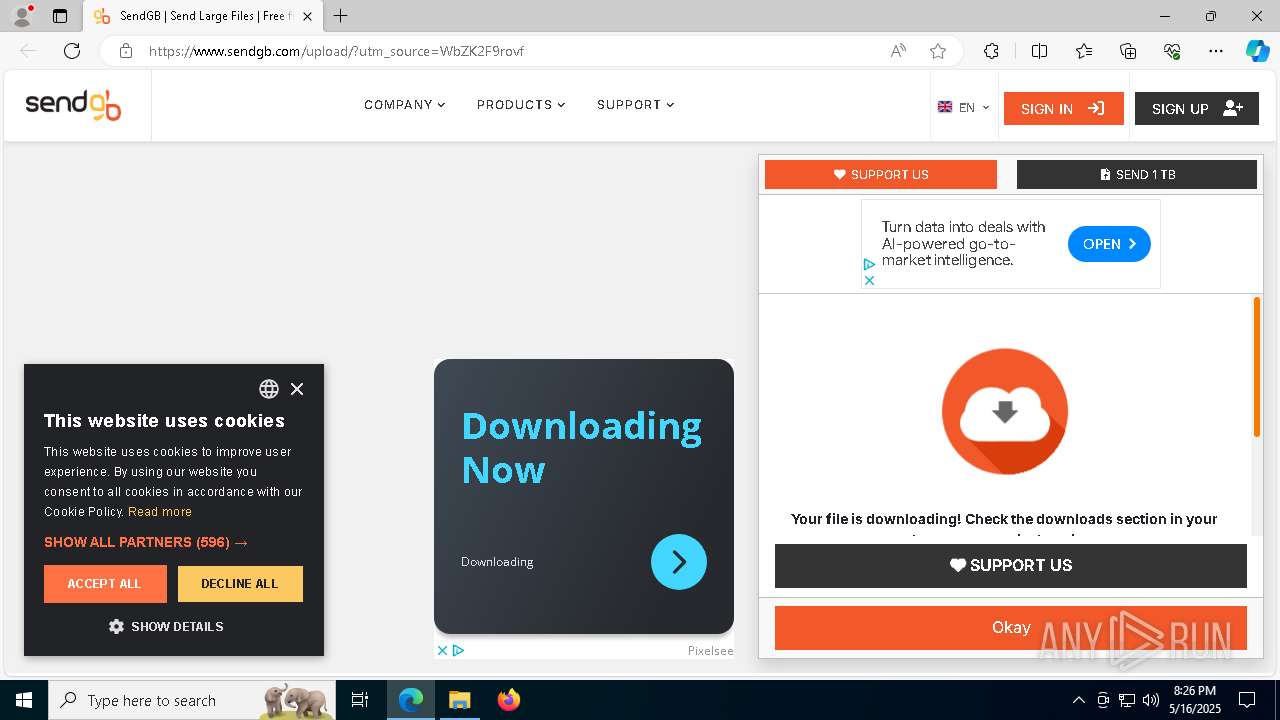Open Edge Settings and more menu
Viewport: 1280px width, 720px height.
[x=1216, y=51]
